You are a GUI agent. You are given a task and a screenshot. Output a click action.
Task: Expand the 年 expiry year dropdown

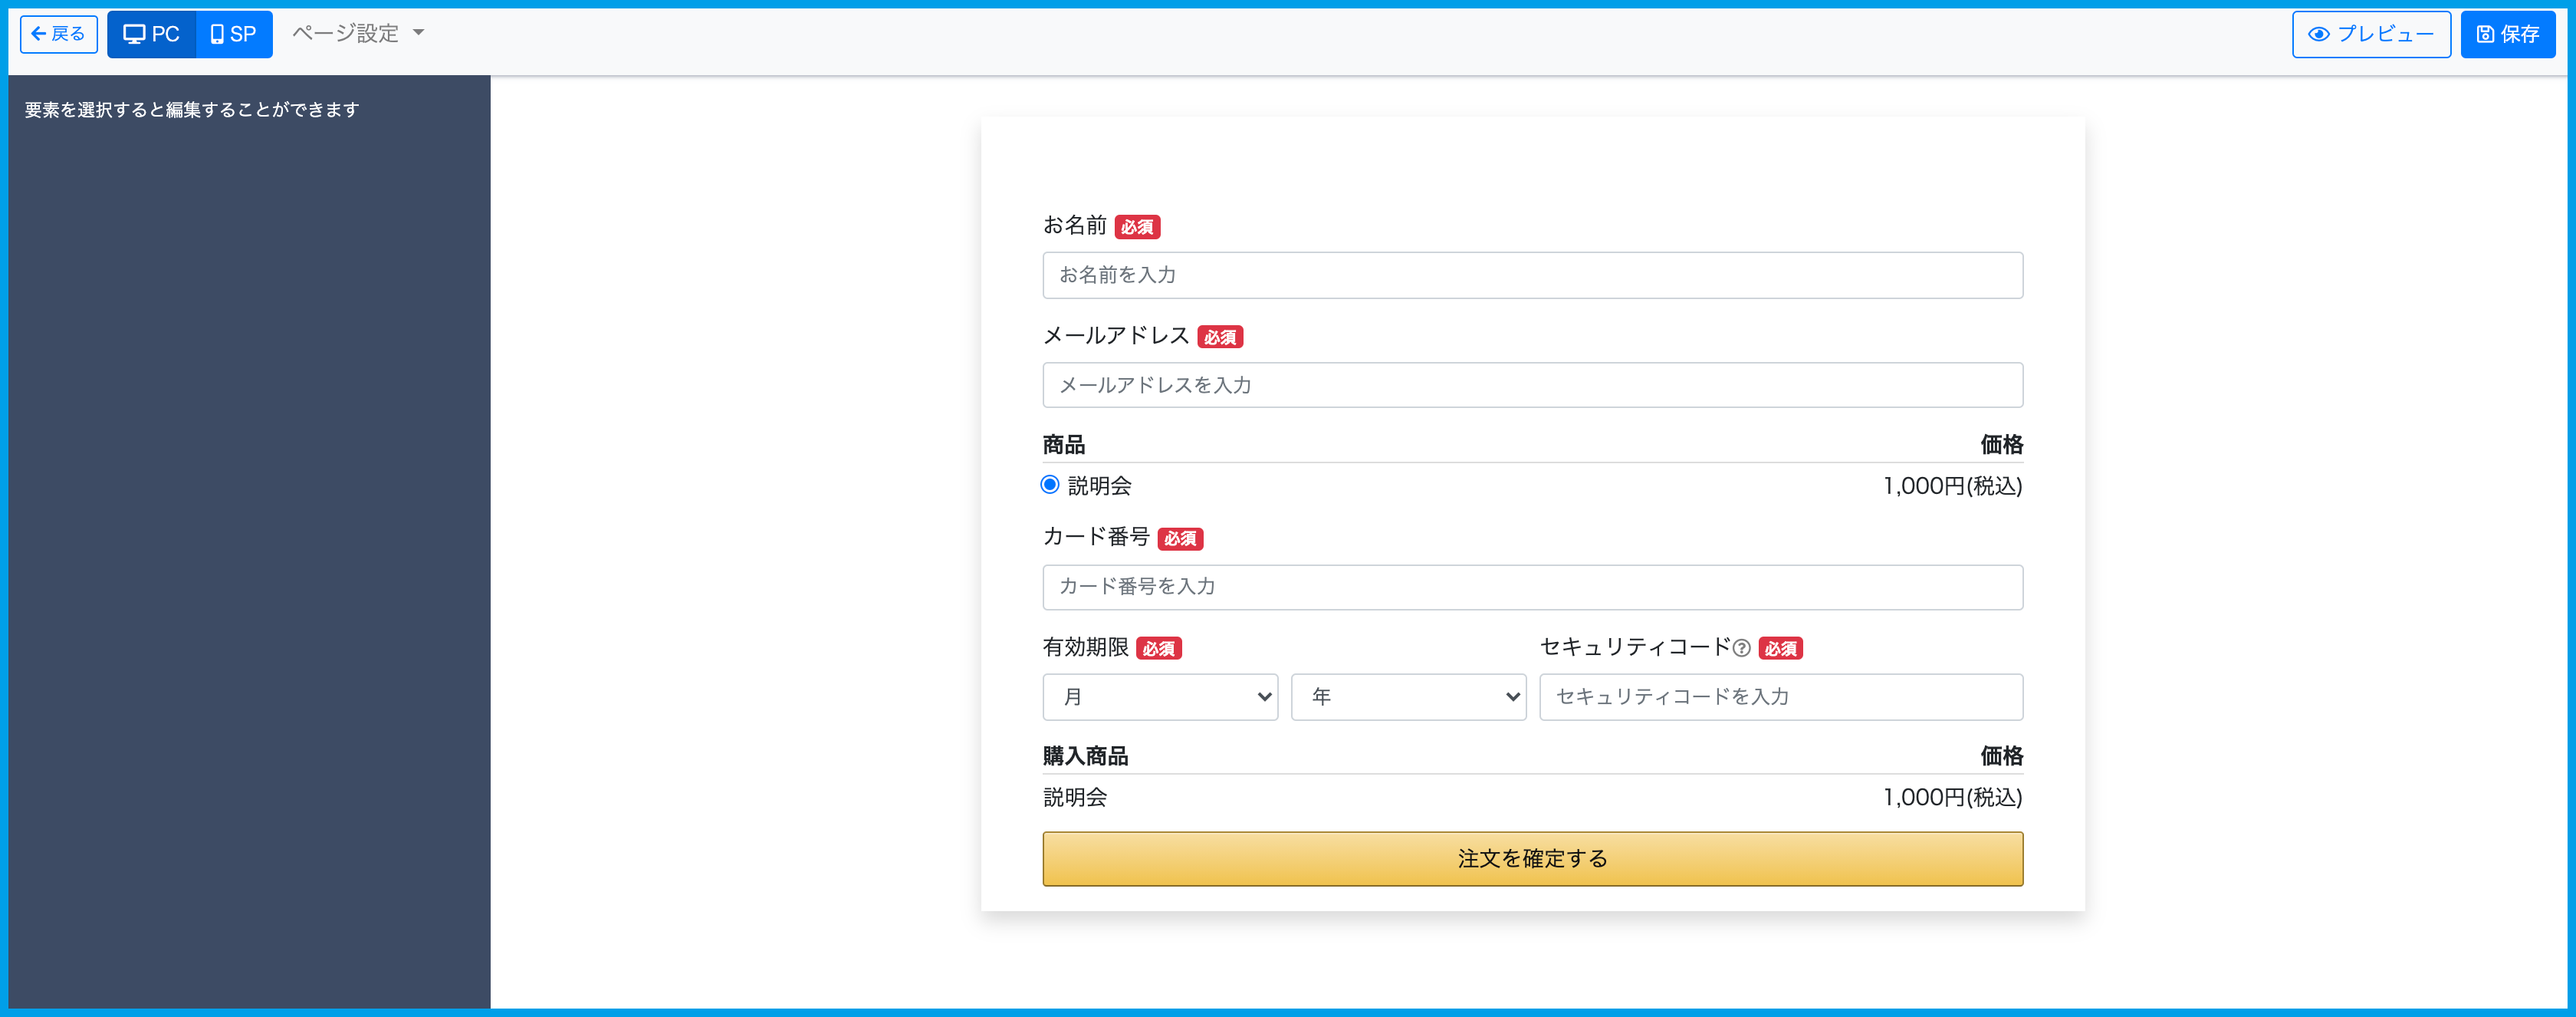[1408, 697]
